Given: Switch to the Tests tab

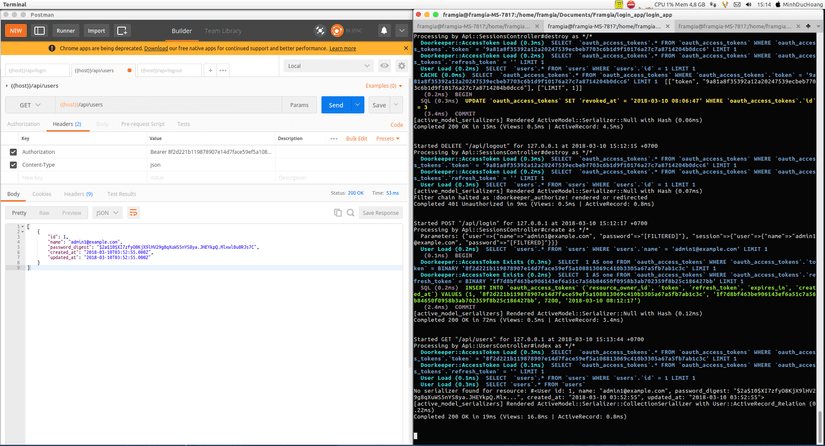Looking at the screenshot, I should coord(184,124).
